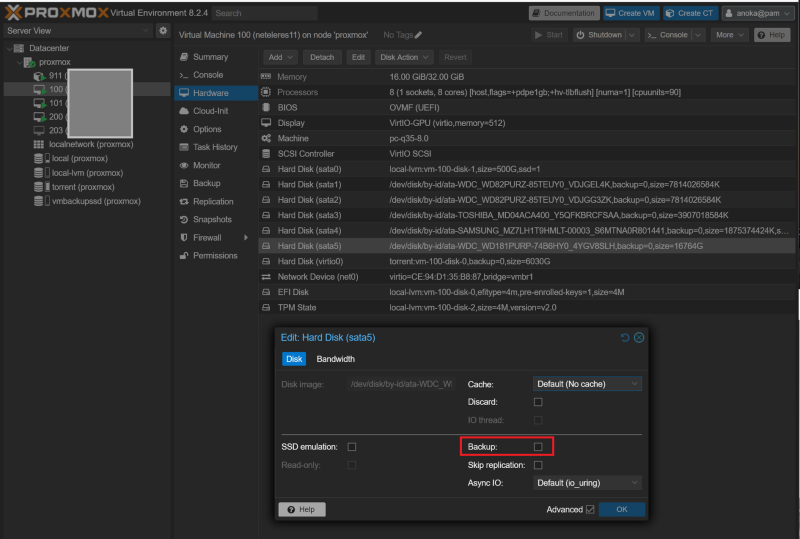Select Hard Disk (sata3) TOSHIBA row
Screen dimensions: 800x539
click(x=529, y=215)
